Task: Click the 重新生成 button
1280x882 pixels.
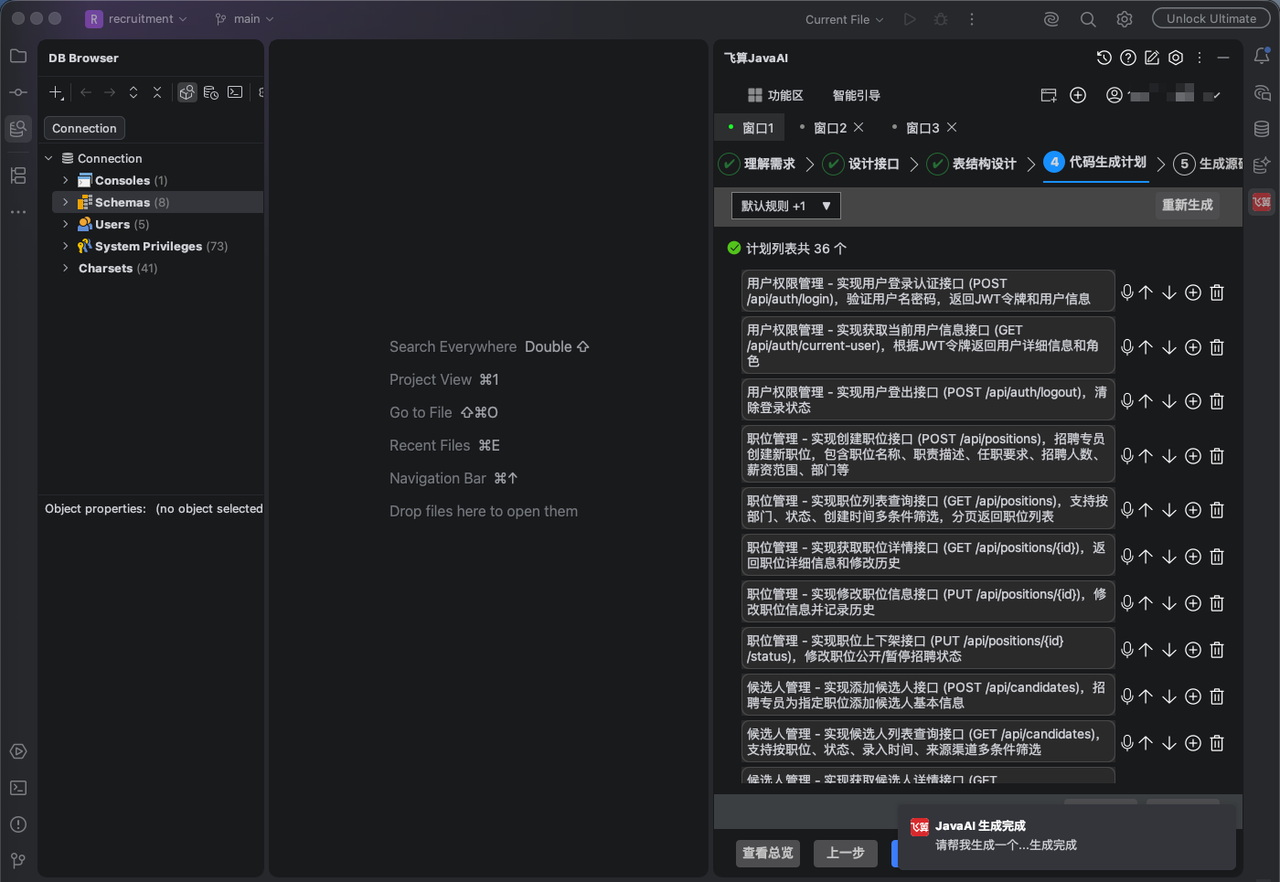Action: (x=1187, y=205)
